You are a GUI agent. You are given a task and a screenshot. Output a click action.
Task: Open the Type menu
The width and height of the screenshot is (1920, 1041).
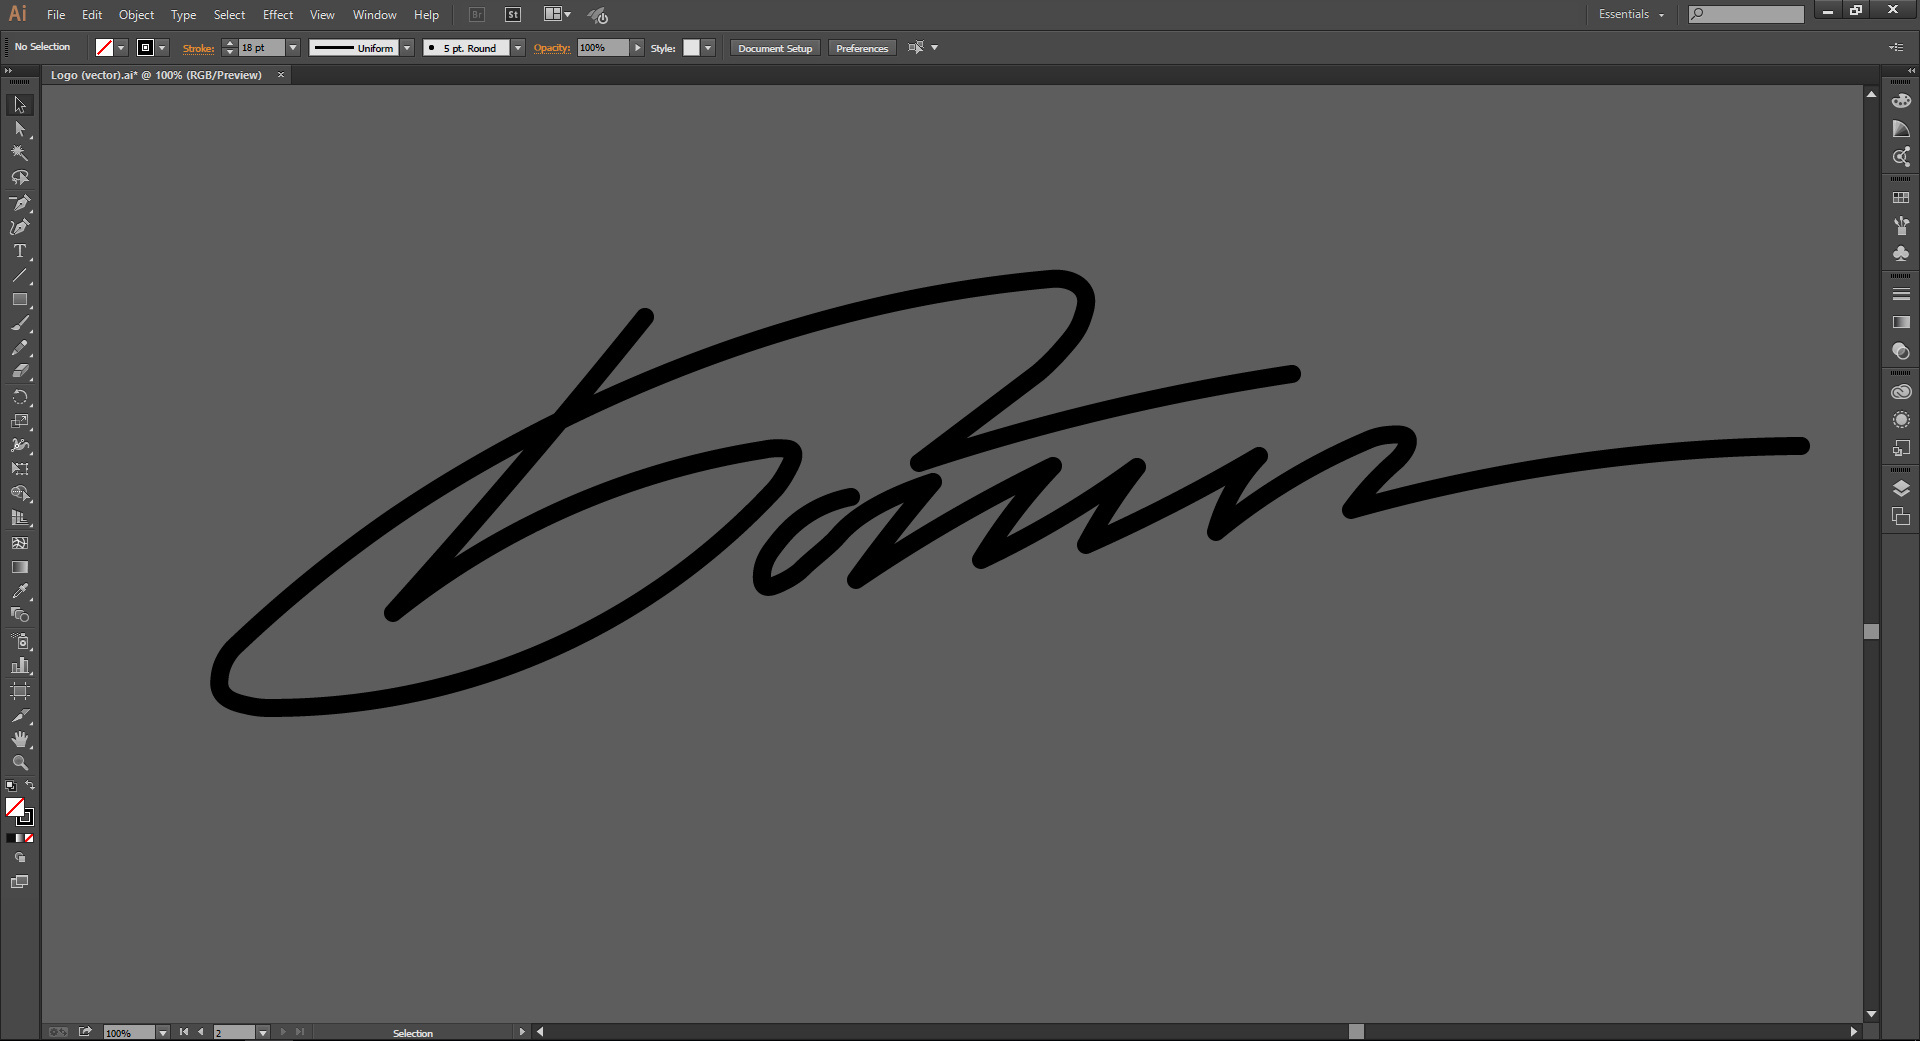click(x=184, y=15)
